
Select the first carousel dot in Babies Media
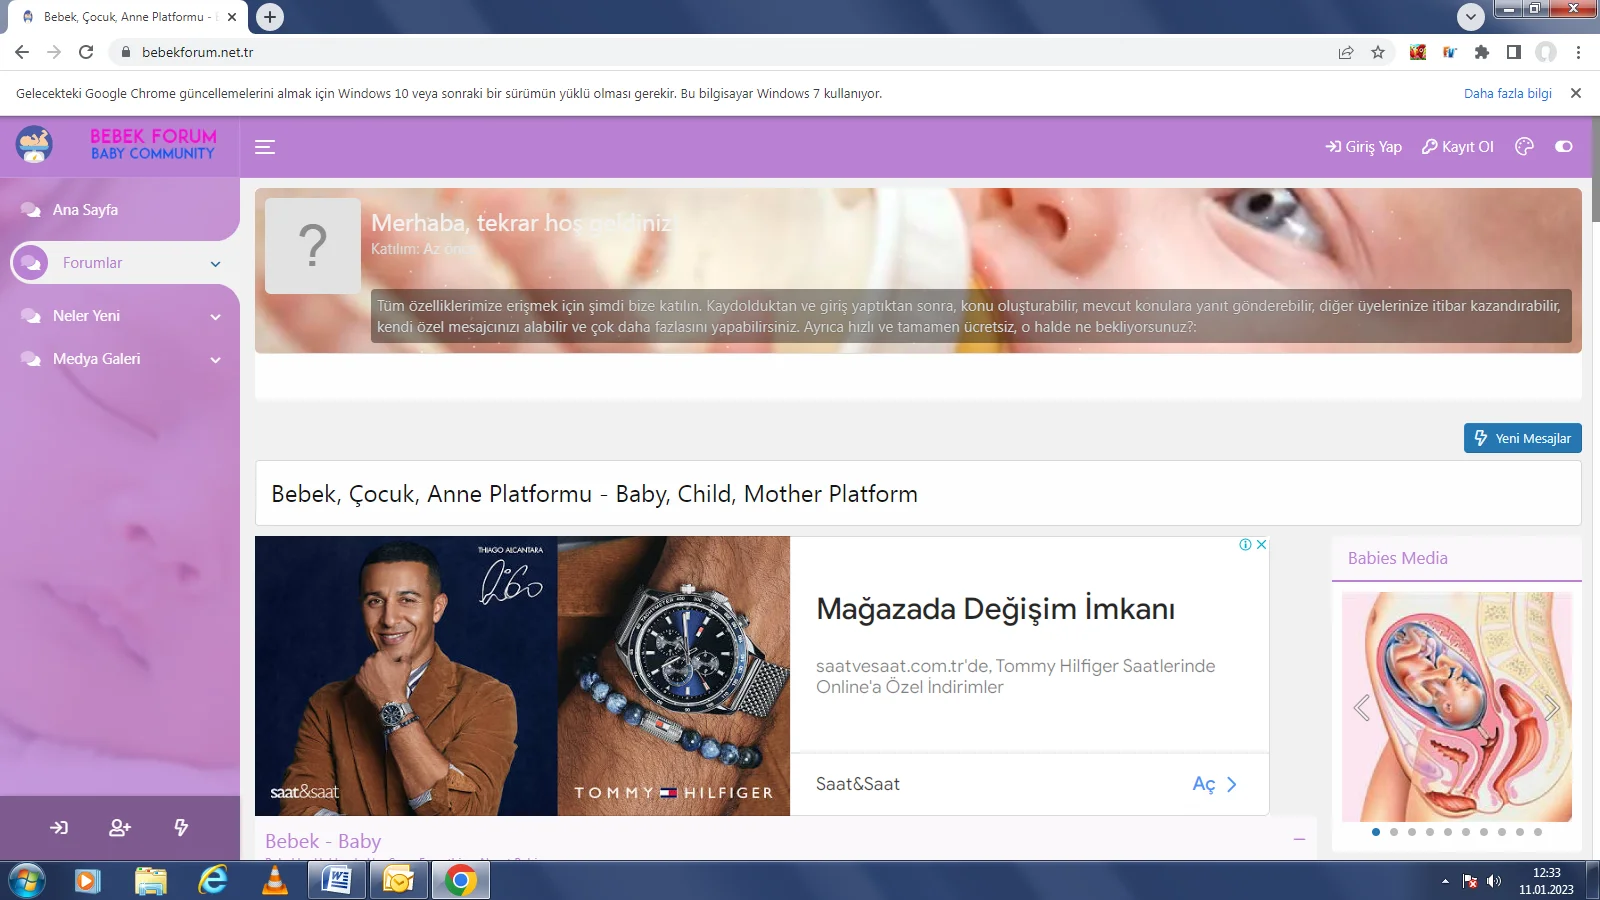(x=1376, y=832)
